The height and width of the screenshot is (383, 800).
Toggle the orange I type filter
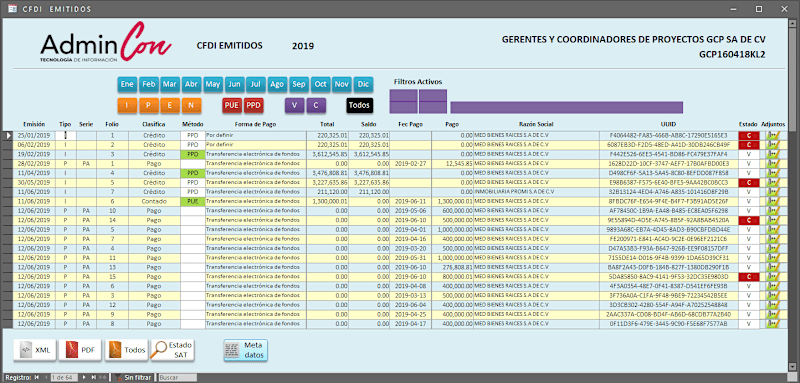pyautogui.click(x=127, y=105)
